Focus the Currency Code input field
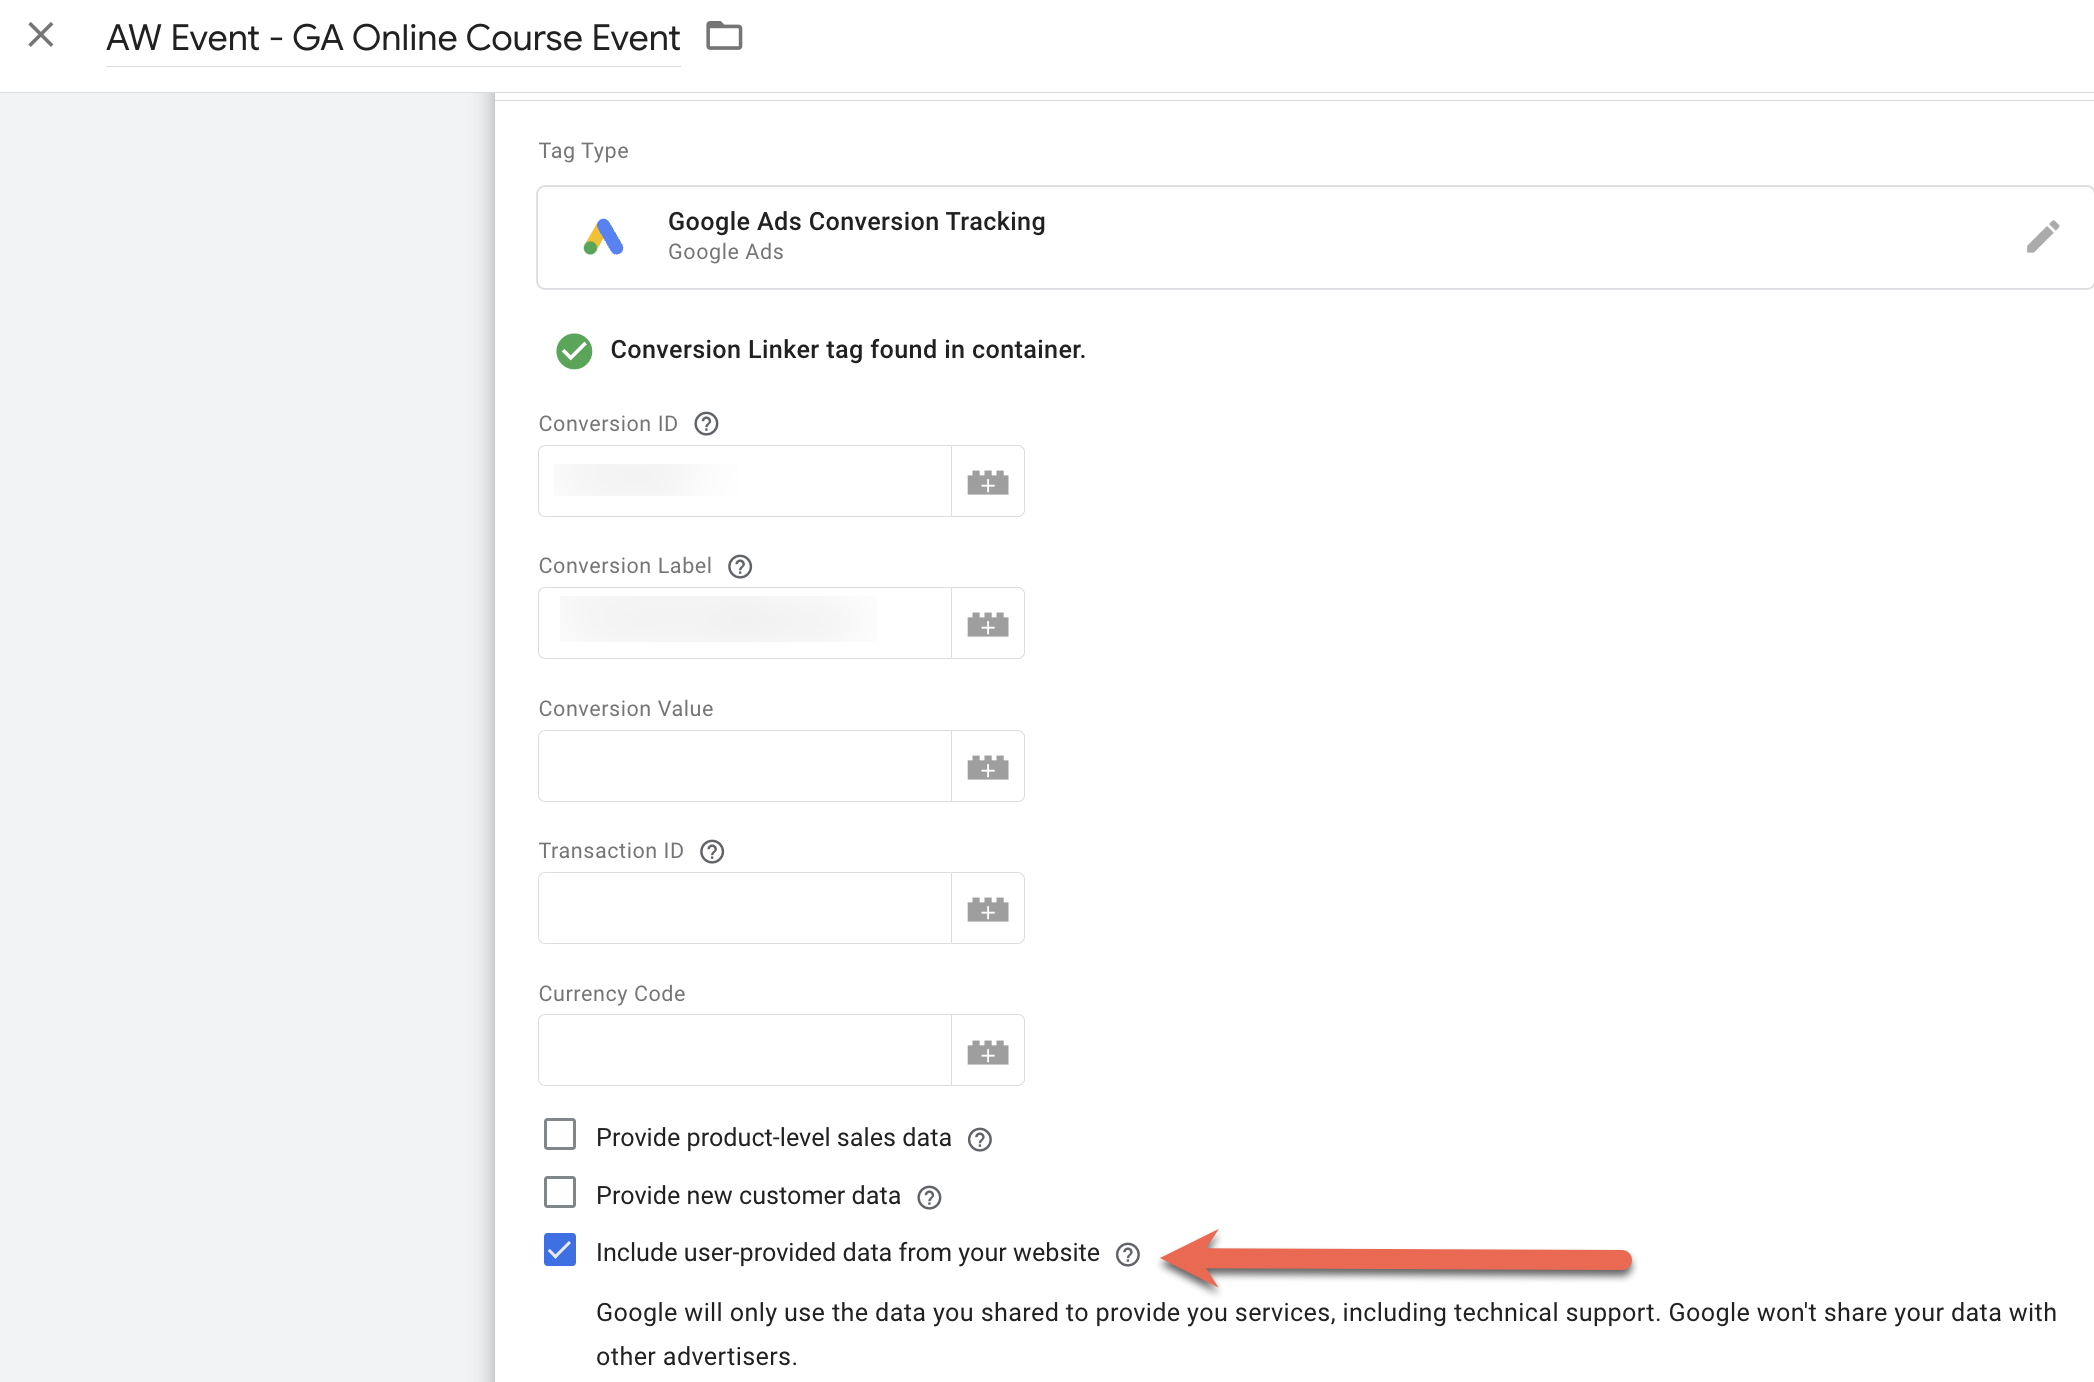The image size is (2094, 1382). pyautogui.click(x=745, y=1050)
